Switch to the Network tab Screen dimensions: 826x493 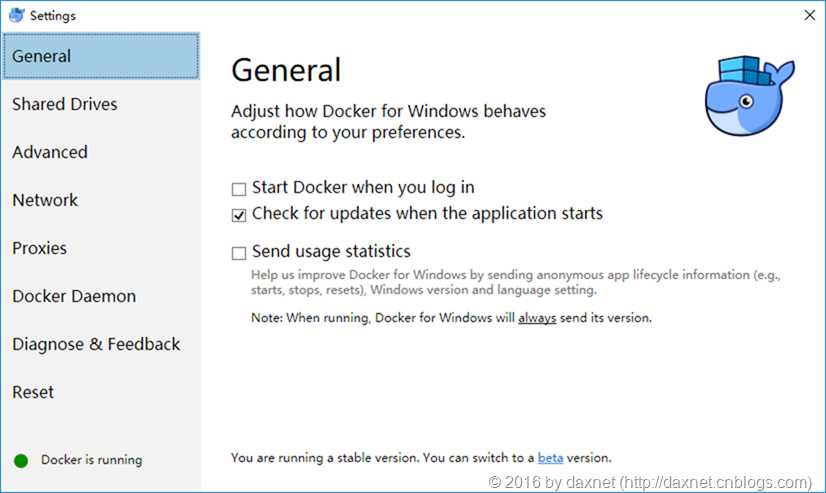point(45,200)
